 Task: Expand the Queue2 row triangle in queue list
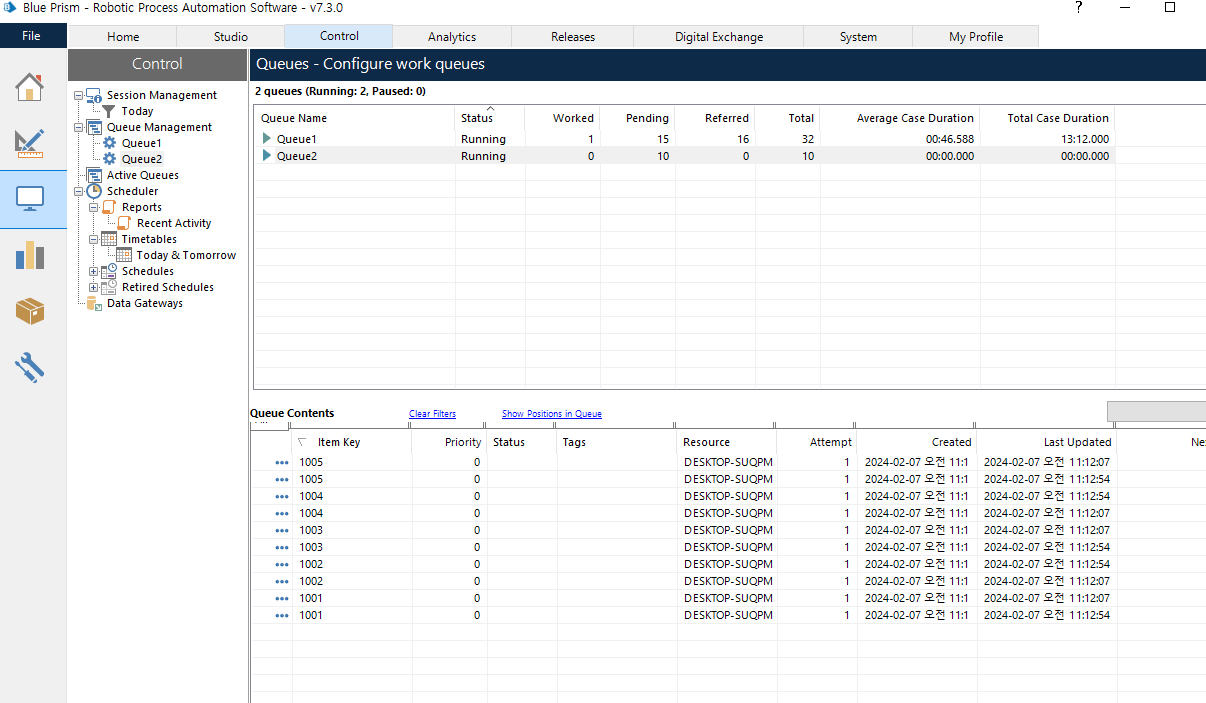[267, 155]
